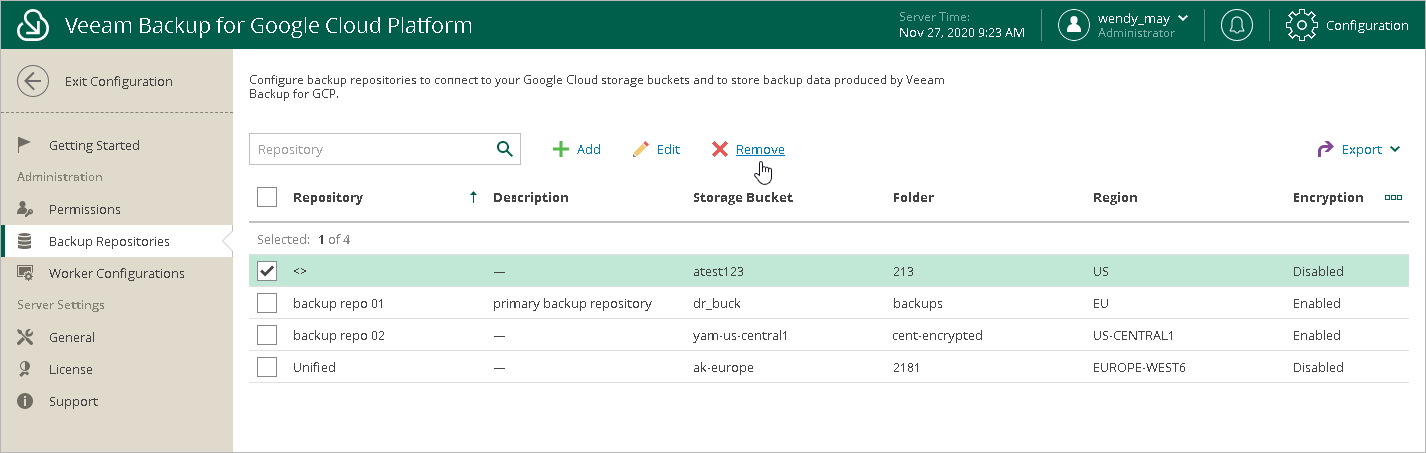The width and height of the screenshot is (1426, 453).
Task: Click the red X Remove icon
Action: 720,149
